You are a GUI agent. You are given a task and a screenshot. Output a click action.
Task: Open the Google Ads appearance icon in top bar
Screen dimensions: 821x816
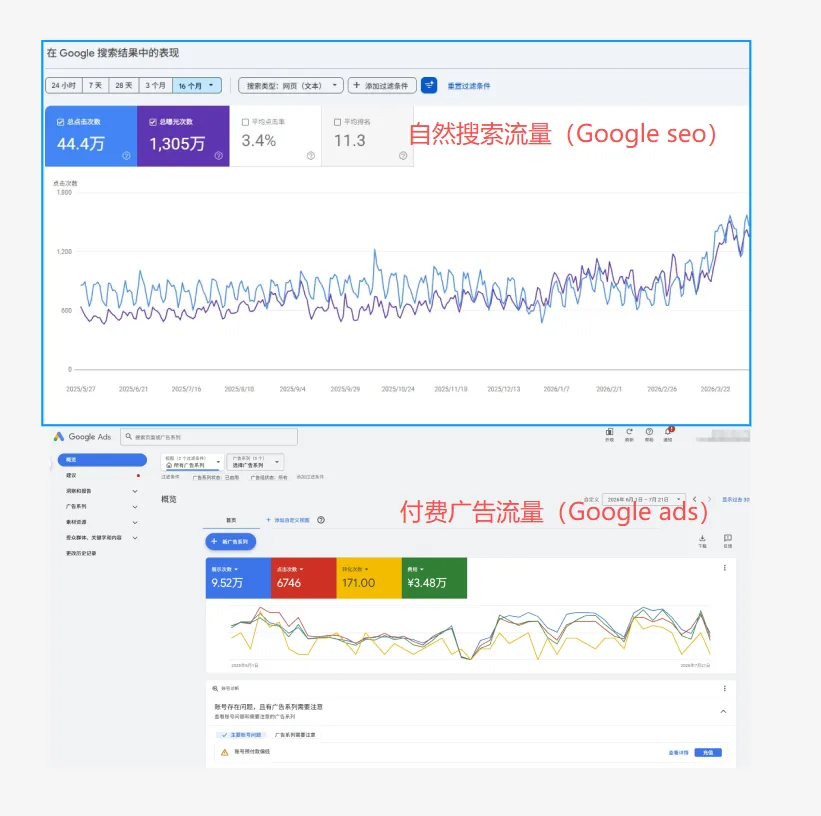[609, 432]
